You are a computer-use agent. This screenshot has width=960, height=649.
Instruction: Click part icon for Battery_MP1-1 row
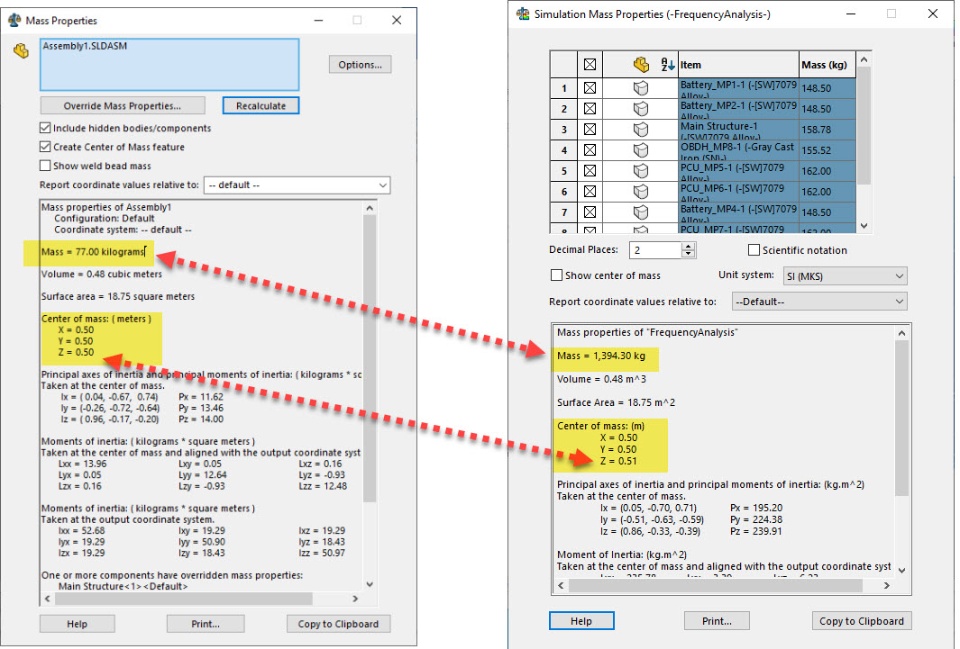click(x=640, y=88)
